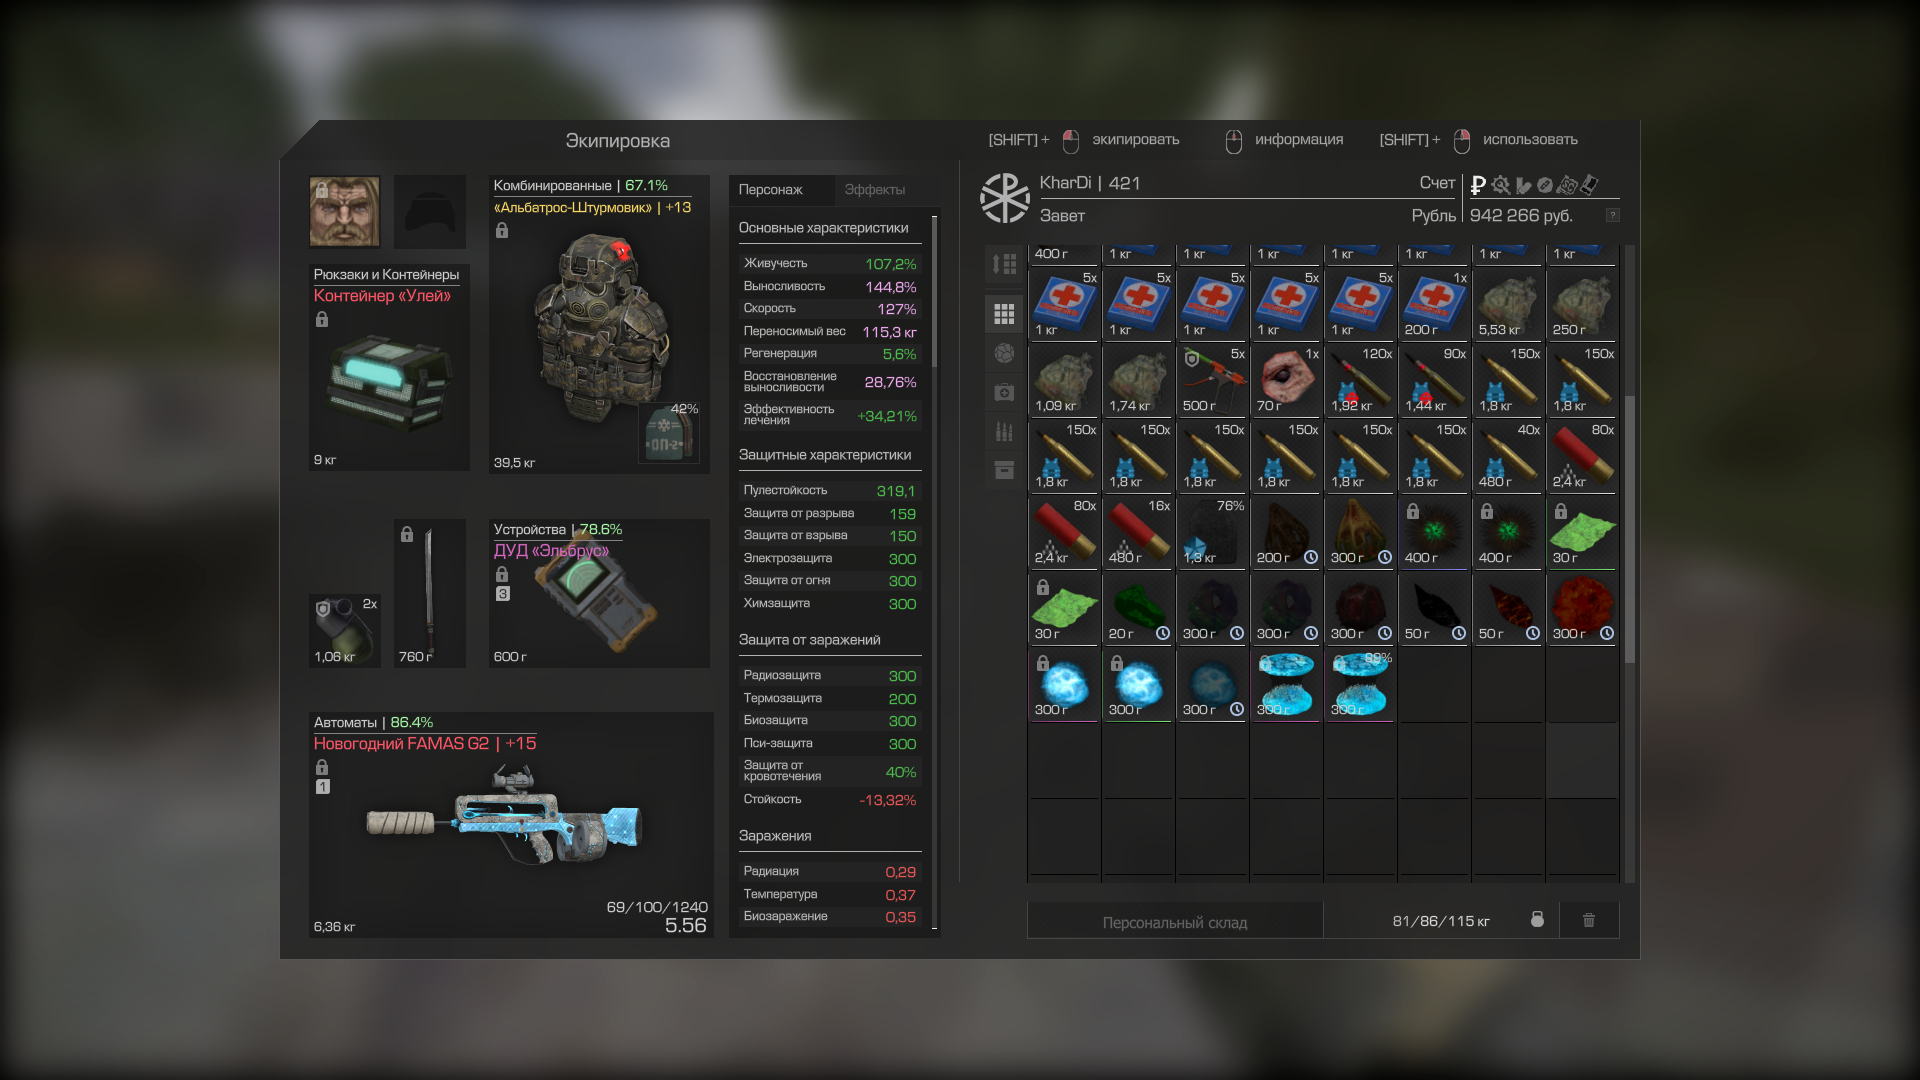This screenshot has height=1080, width=1920.
Task: Click the 81/86/115 кг weight readout
Action: 1441,921
